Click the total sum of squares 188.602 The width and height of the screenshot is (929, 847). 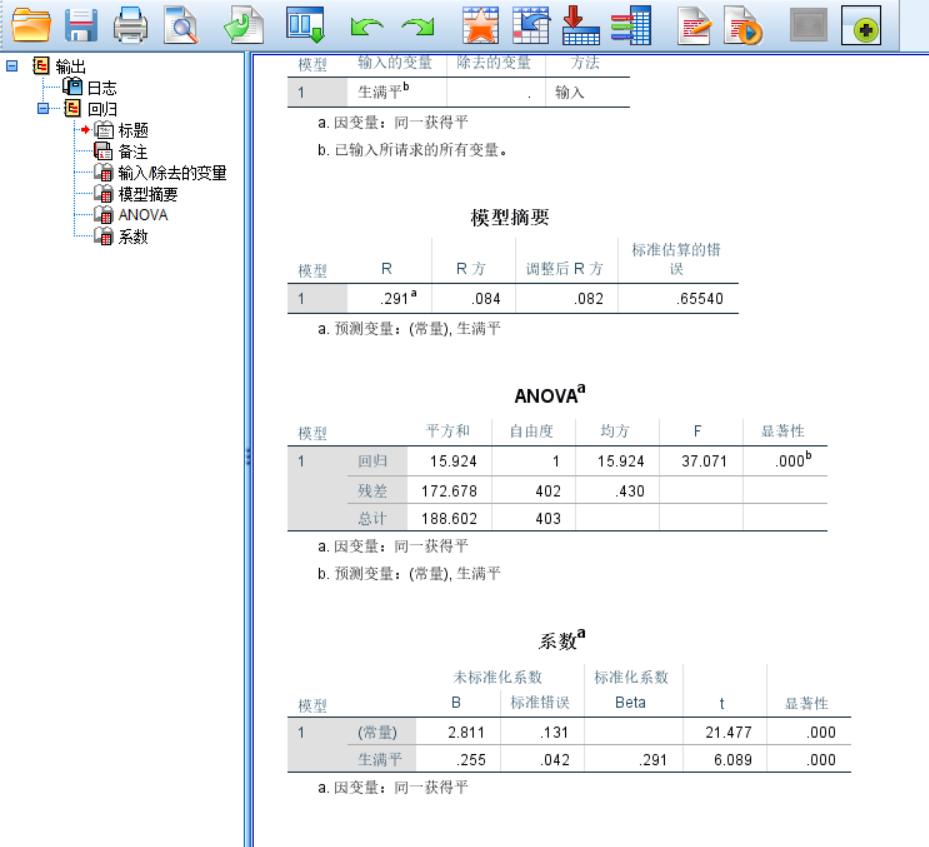coord(449,519)
